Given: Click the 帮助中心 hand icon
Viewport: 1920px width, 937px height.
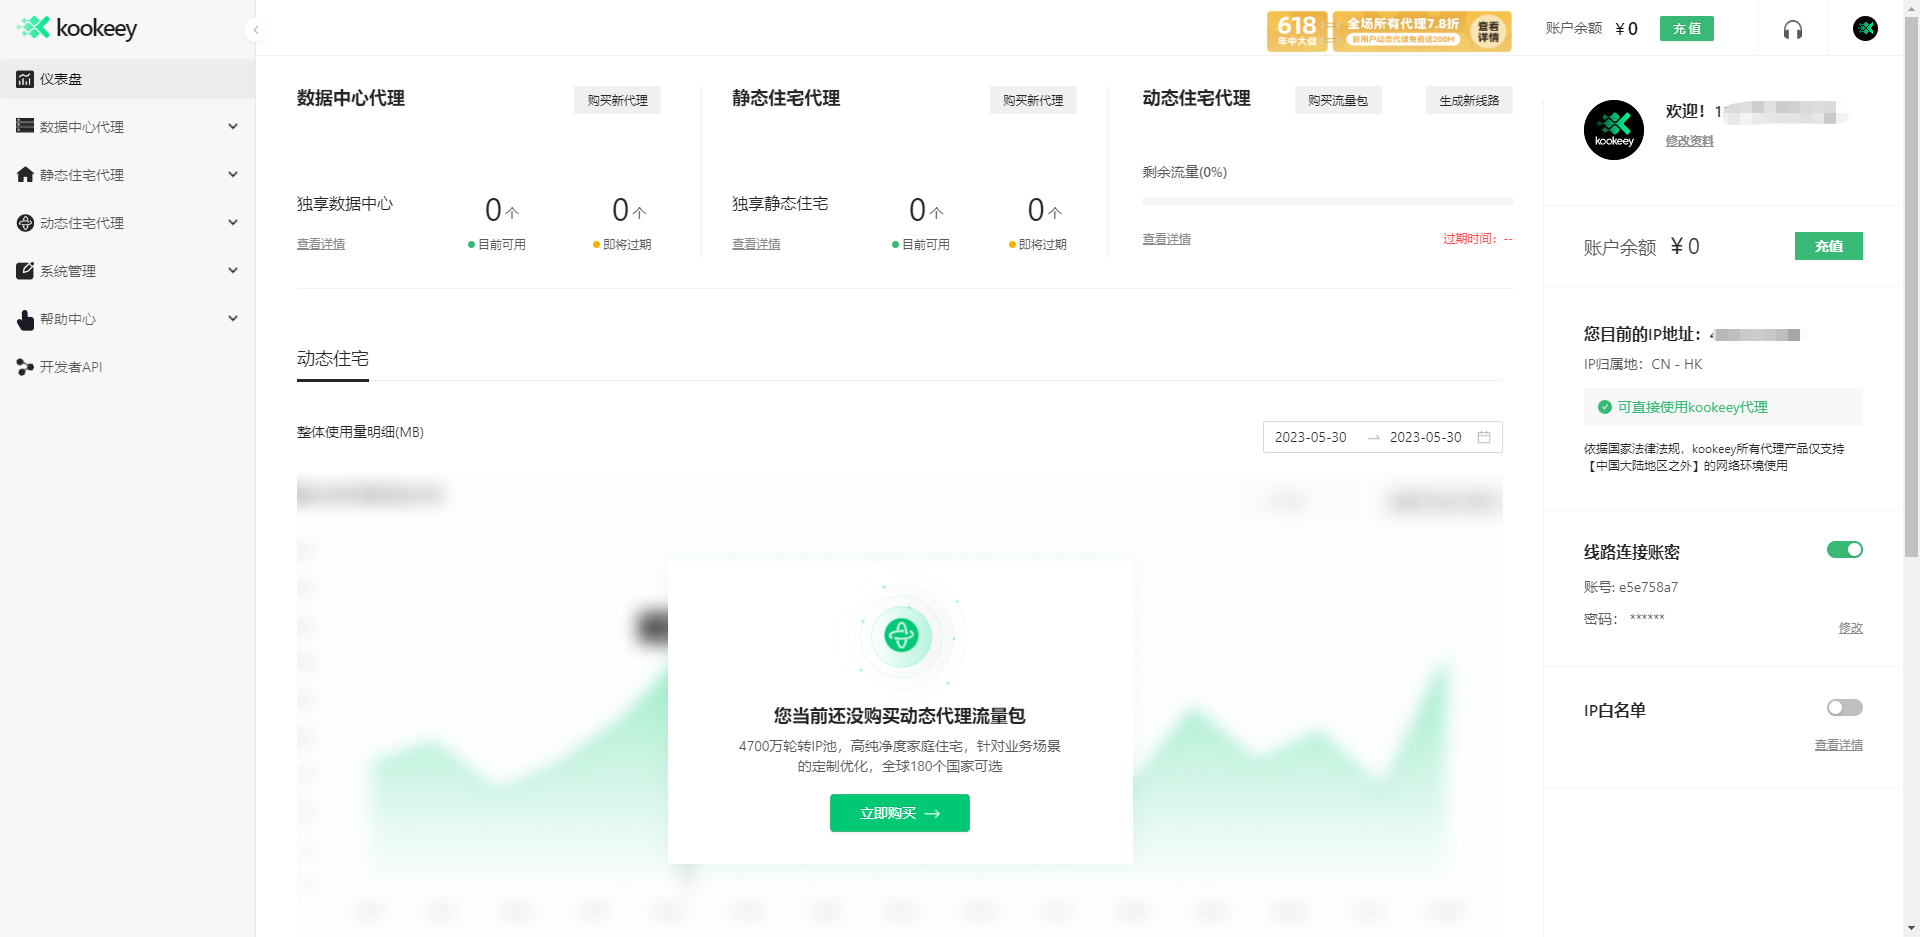Looking at the screenshot, I should (23, 319).
